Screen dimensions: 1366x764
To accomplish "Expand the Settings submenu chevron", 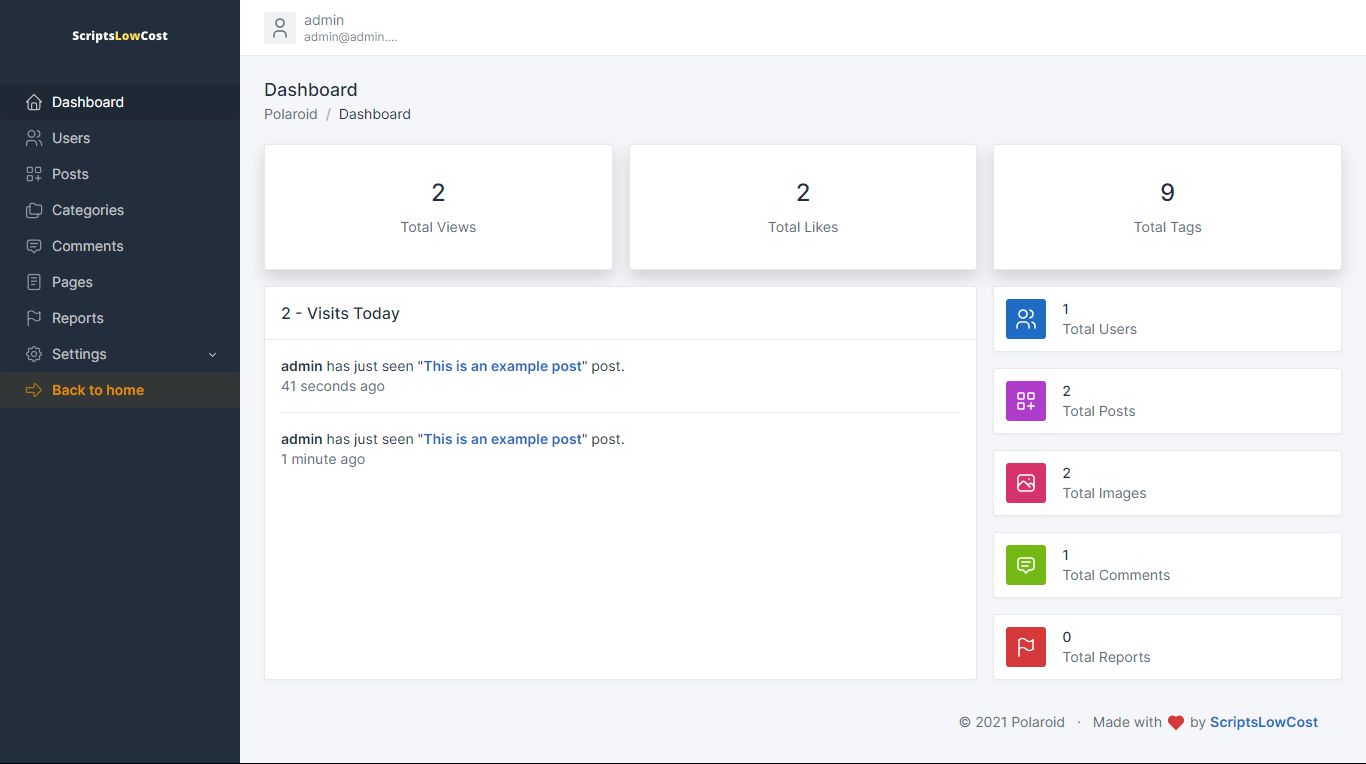I will tap(212, 354).
